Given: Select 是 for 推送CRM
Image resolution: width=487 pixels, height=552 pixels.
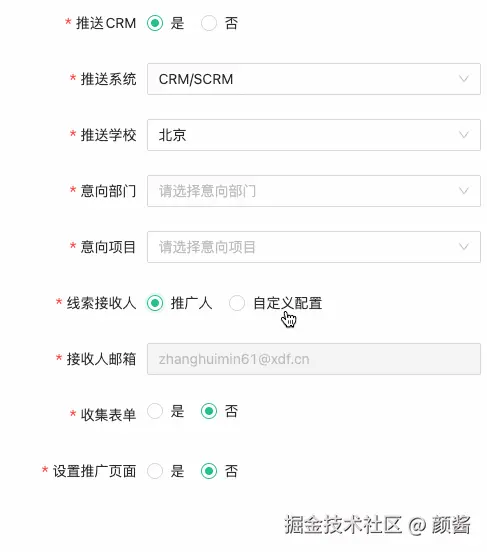Looking at the screenshot, I should tap(155, 23).
